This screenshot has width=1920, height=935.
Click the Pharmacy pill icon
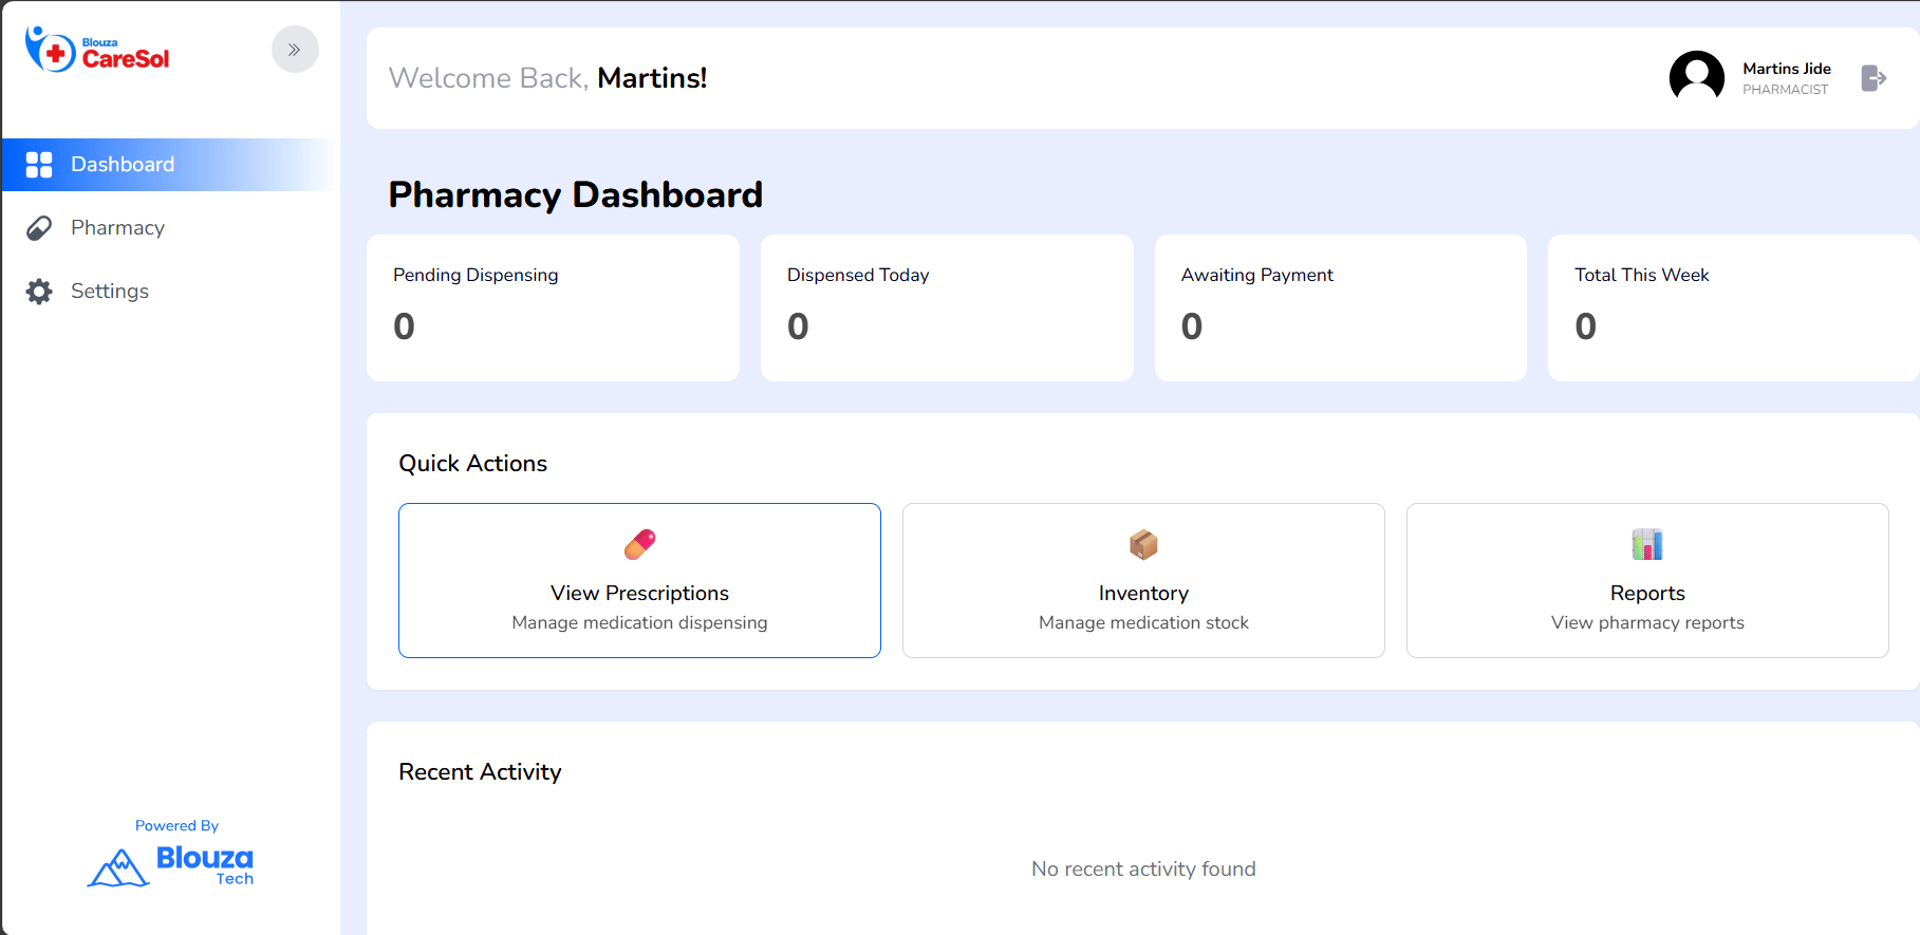39,228
